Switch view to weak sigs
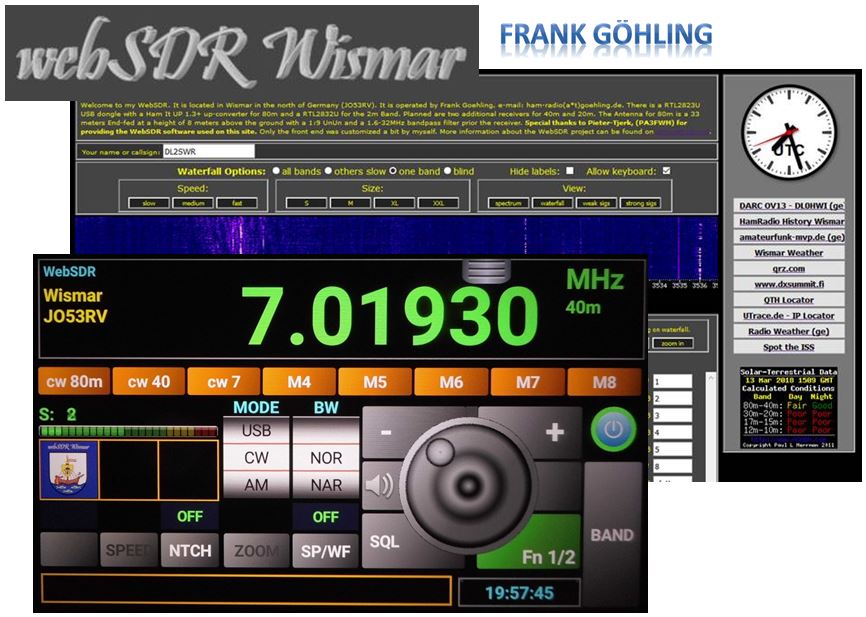This screenshot has width=866, height=617. coord(596,203)
